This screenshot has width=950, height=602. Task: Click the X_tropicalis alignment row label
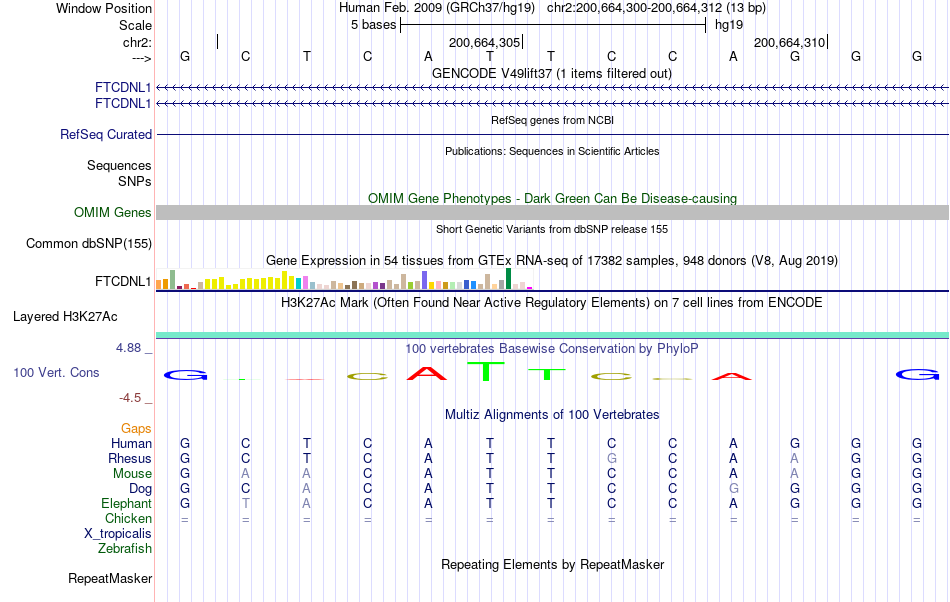[118, 534]
